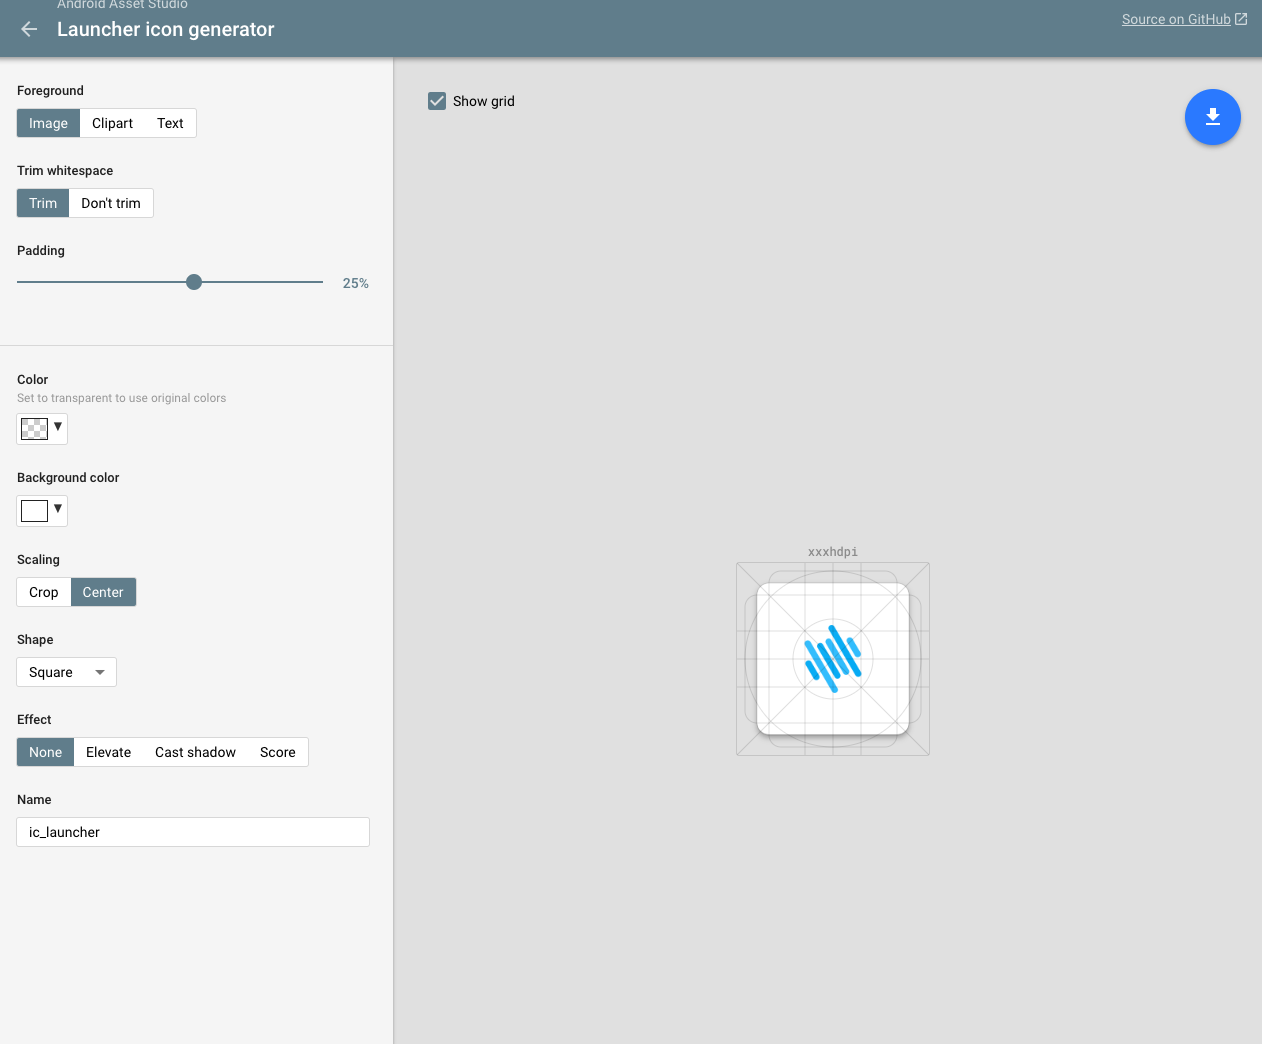The width and height of the screenshot is (1262, 1044).
Task: Open the foreground Color transparent swatch
Action: coord(35,429)
